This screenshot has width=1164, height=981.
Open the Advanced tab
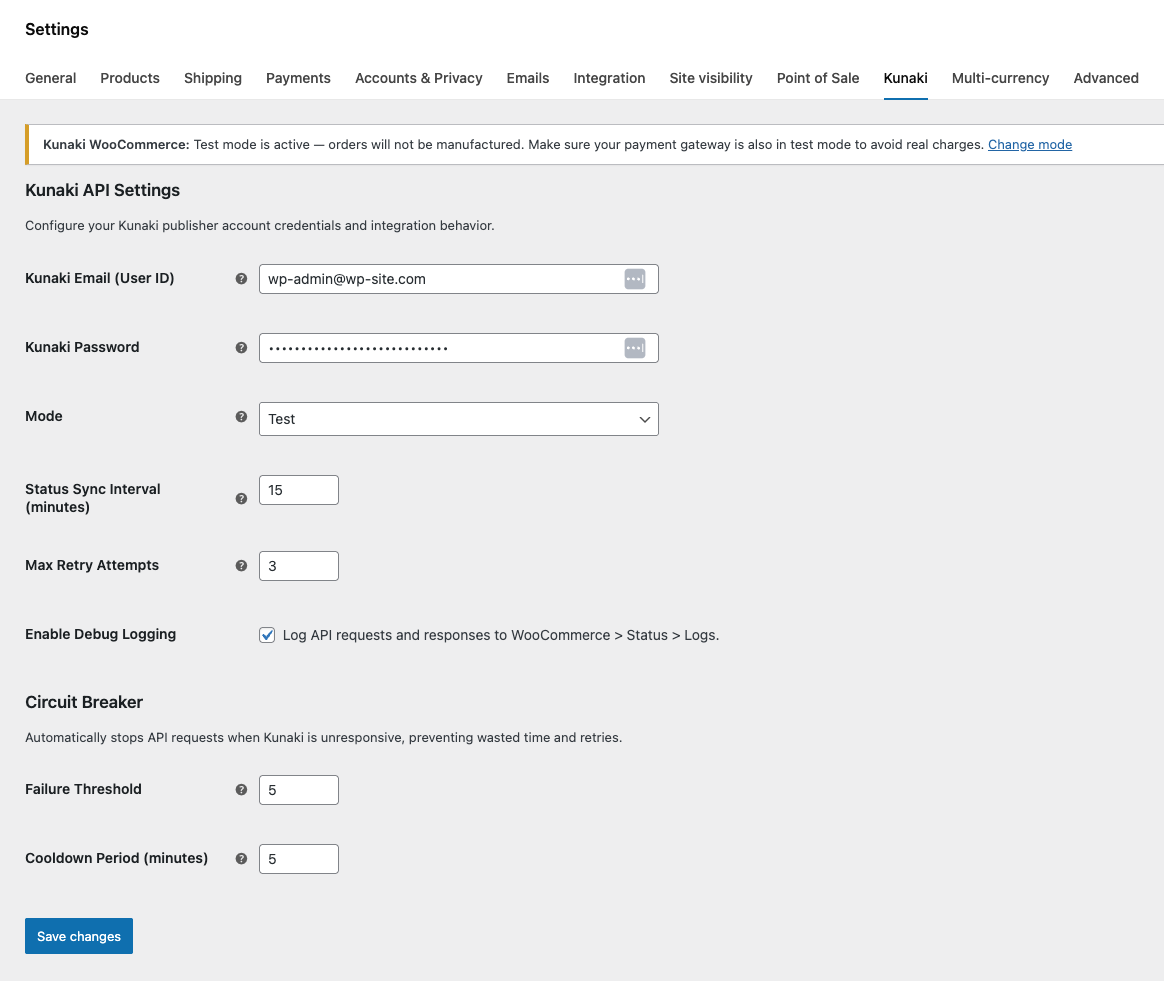[x=1106, y=78]
